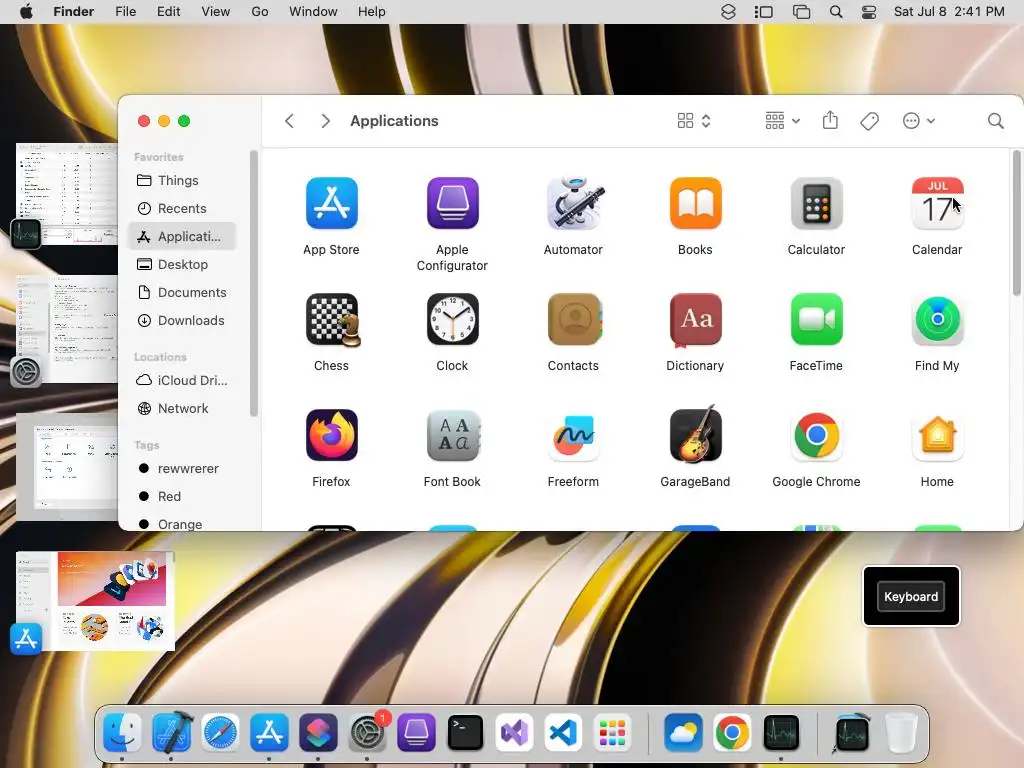Open the Apple menu

coord(26,12)
